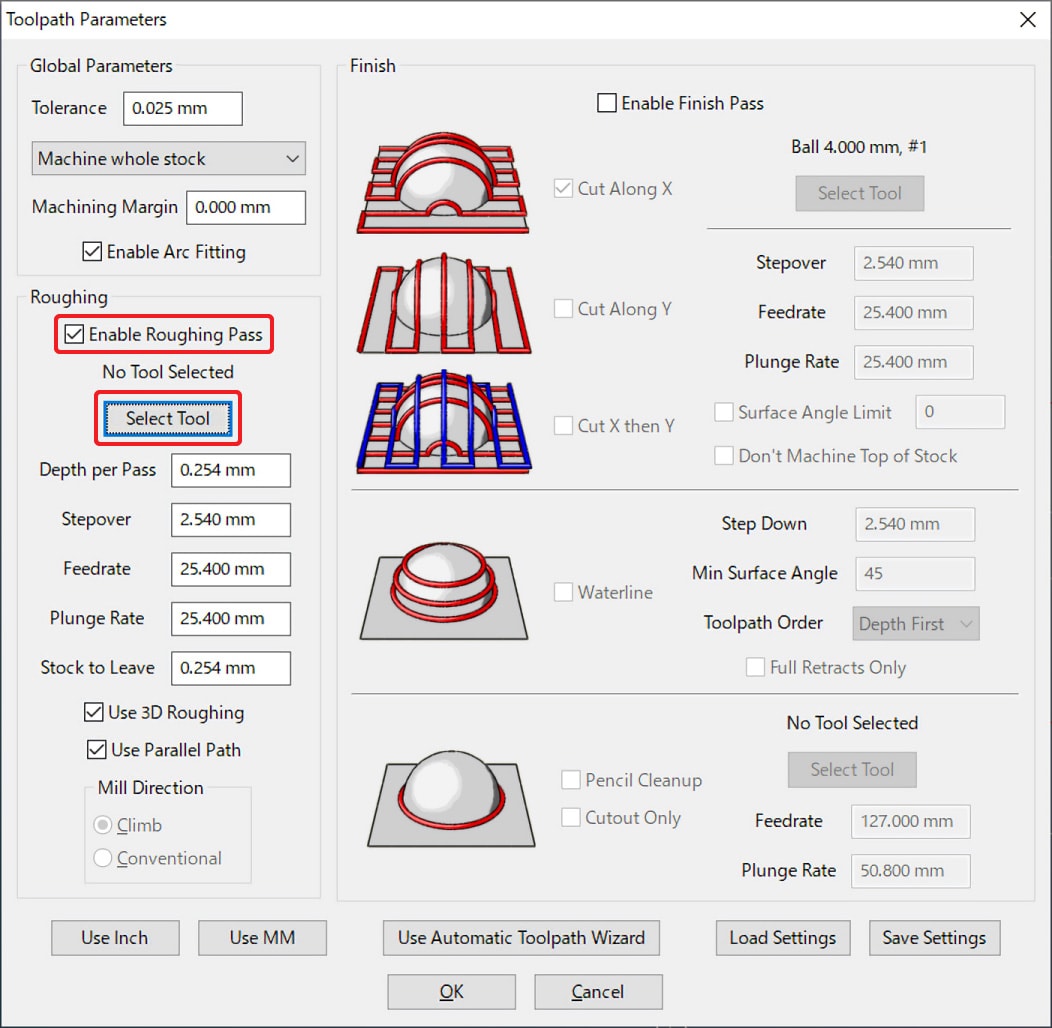Screen dimensions: 1052x1028
Task: Click the Depth per Pass field
Action: [x=230, y=470]
